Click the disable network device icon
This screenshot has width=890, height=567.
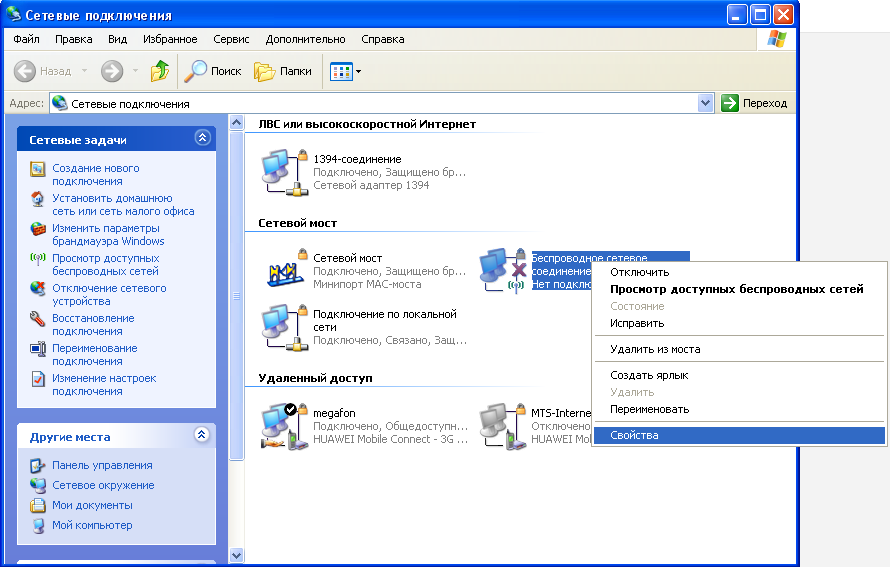(37, 289)
